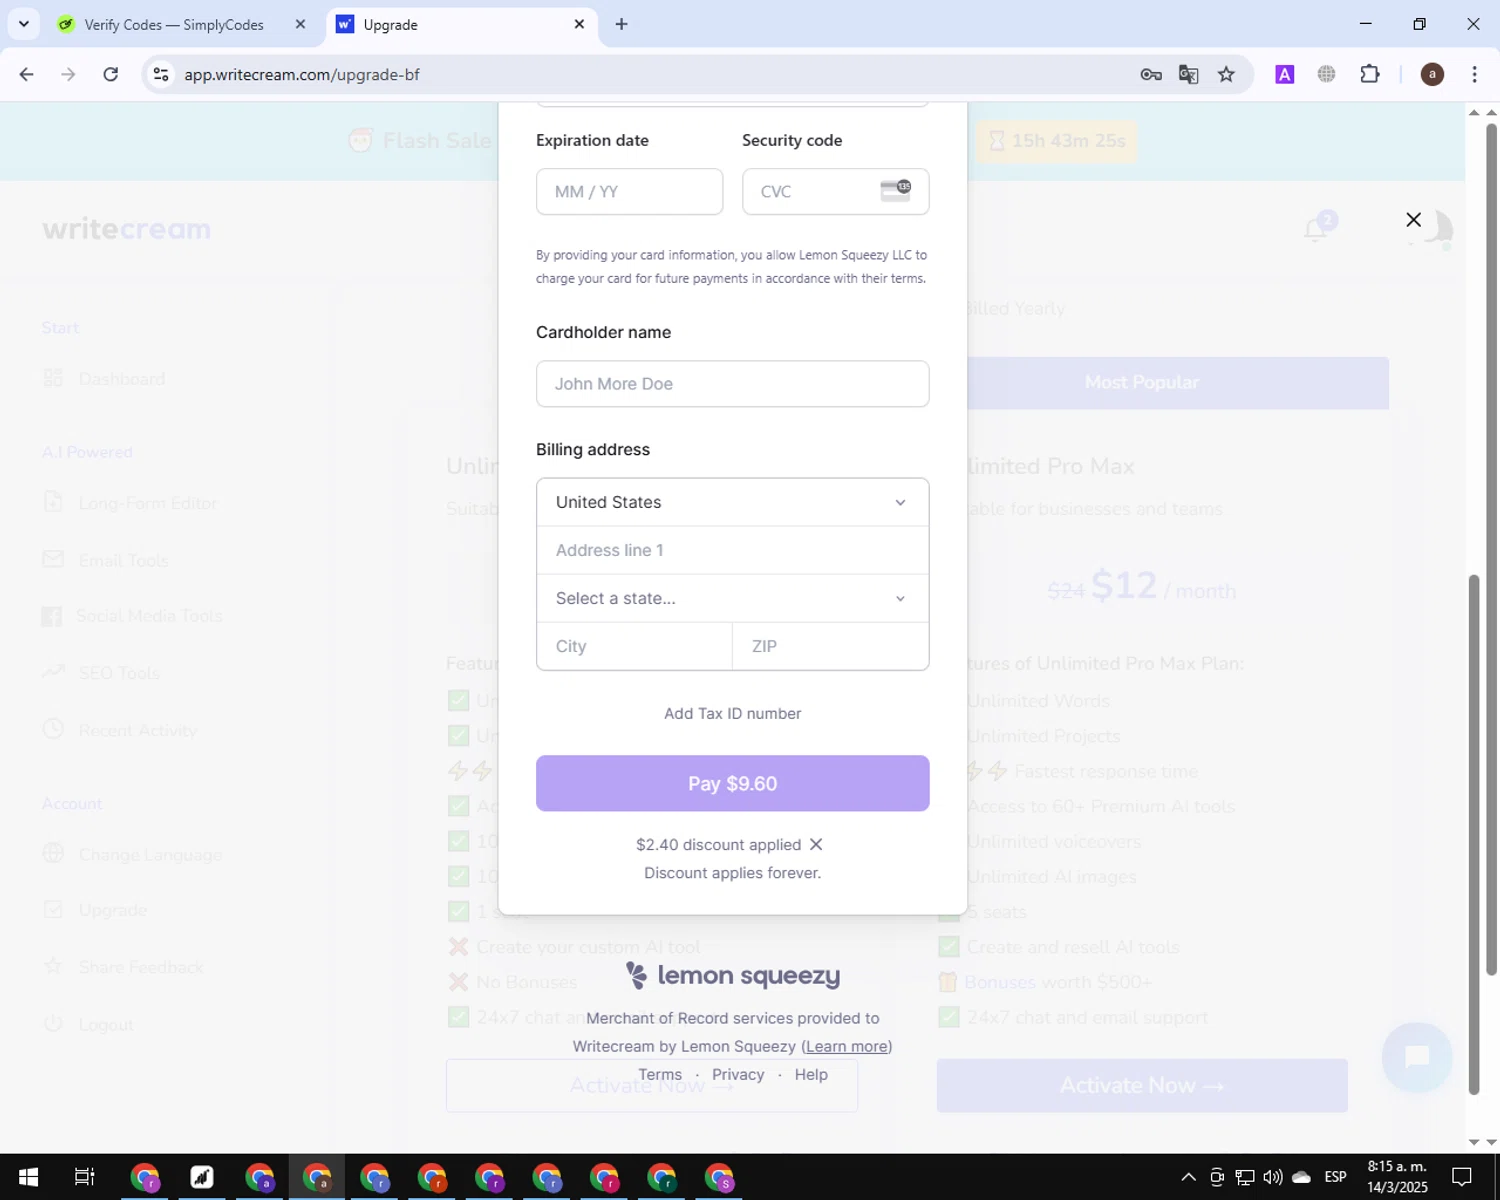This screenshot has width=1500, height=1200.
Task: Focus the ZIP field
Action: click(x=830, y=646)
